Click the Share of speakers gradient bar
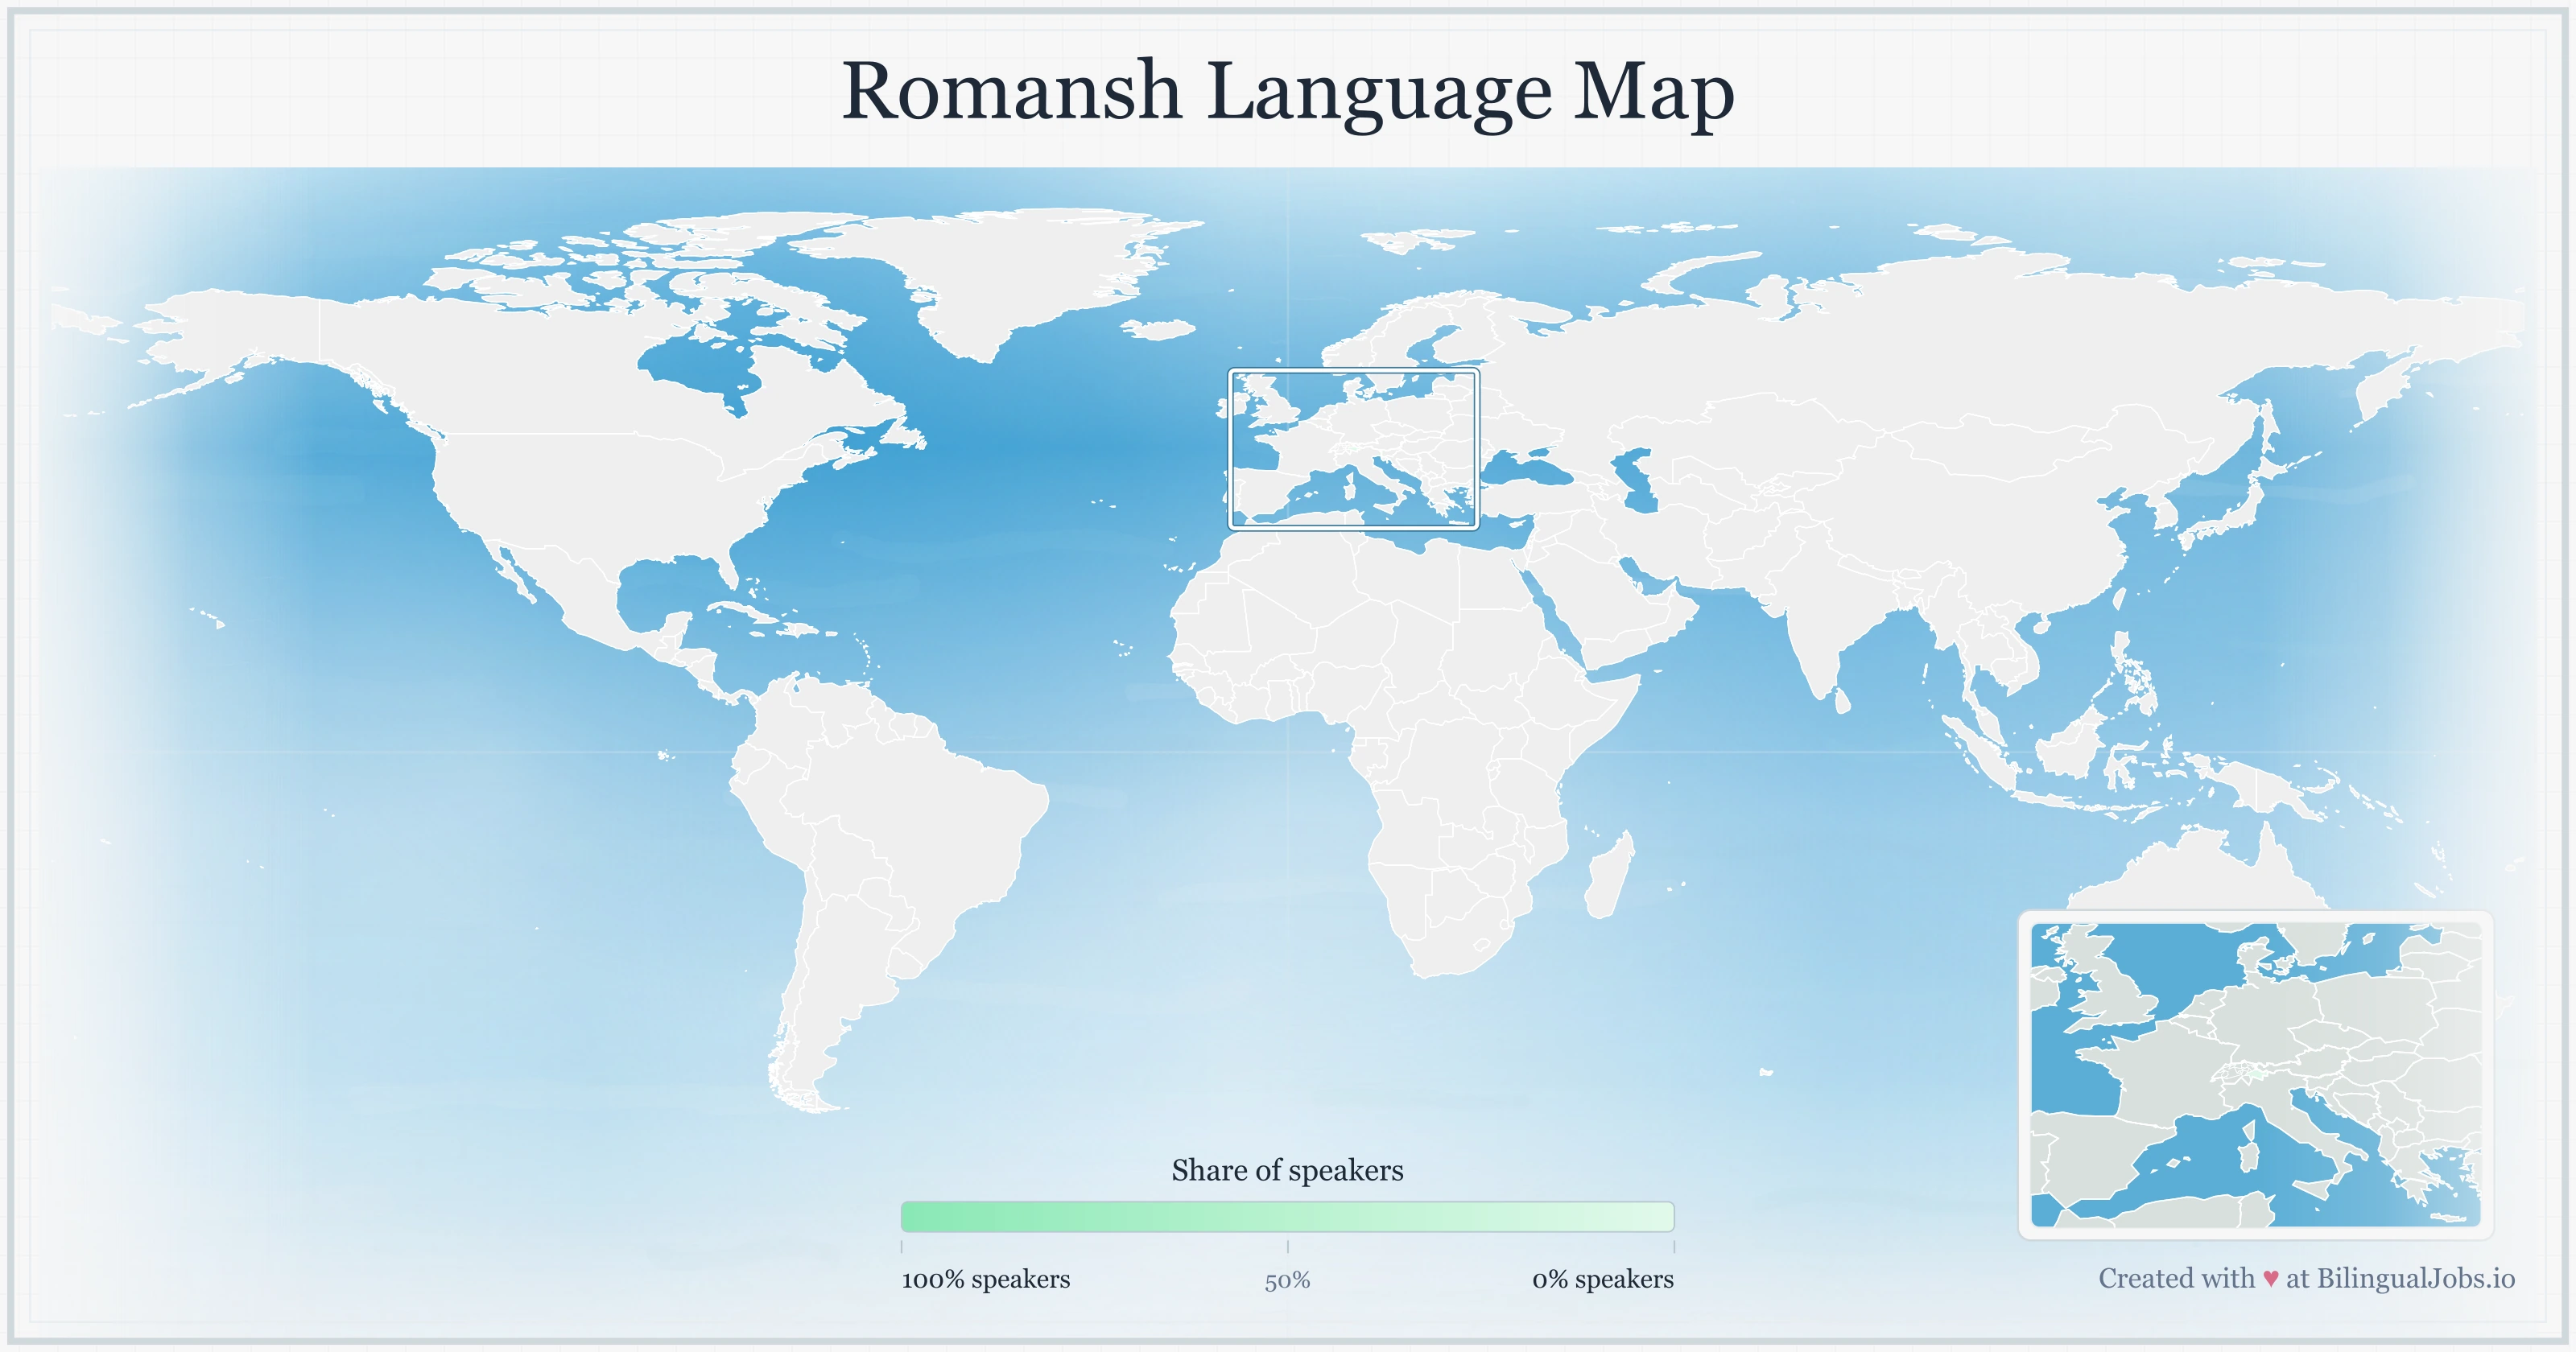Viewport: 2576px width, 1352px height. click(x=1288, y=1216)
